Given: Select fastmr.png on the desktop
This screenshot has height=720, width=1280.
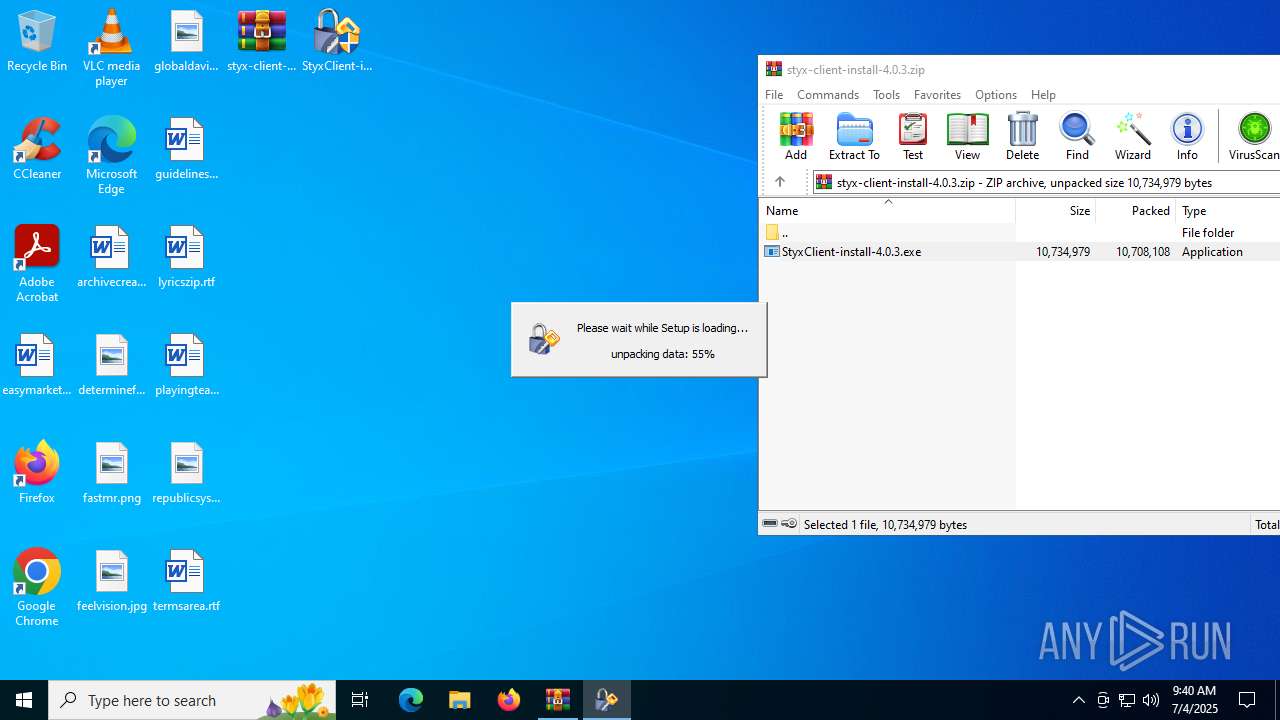Looking at the screenshot, I should [111, 474].
